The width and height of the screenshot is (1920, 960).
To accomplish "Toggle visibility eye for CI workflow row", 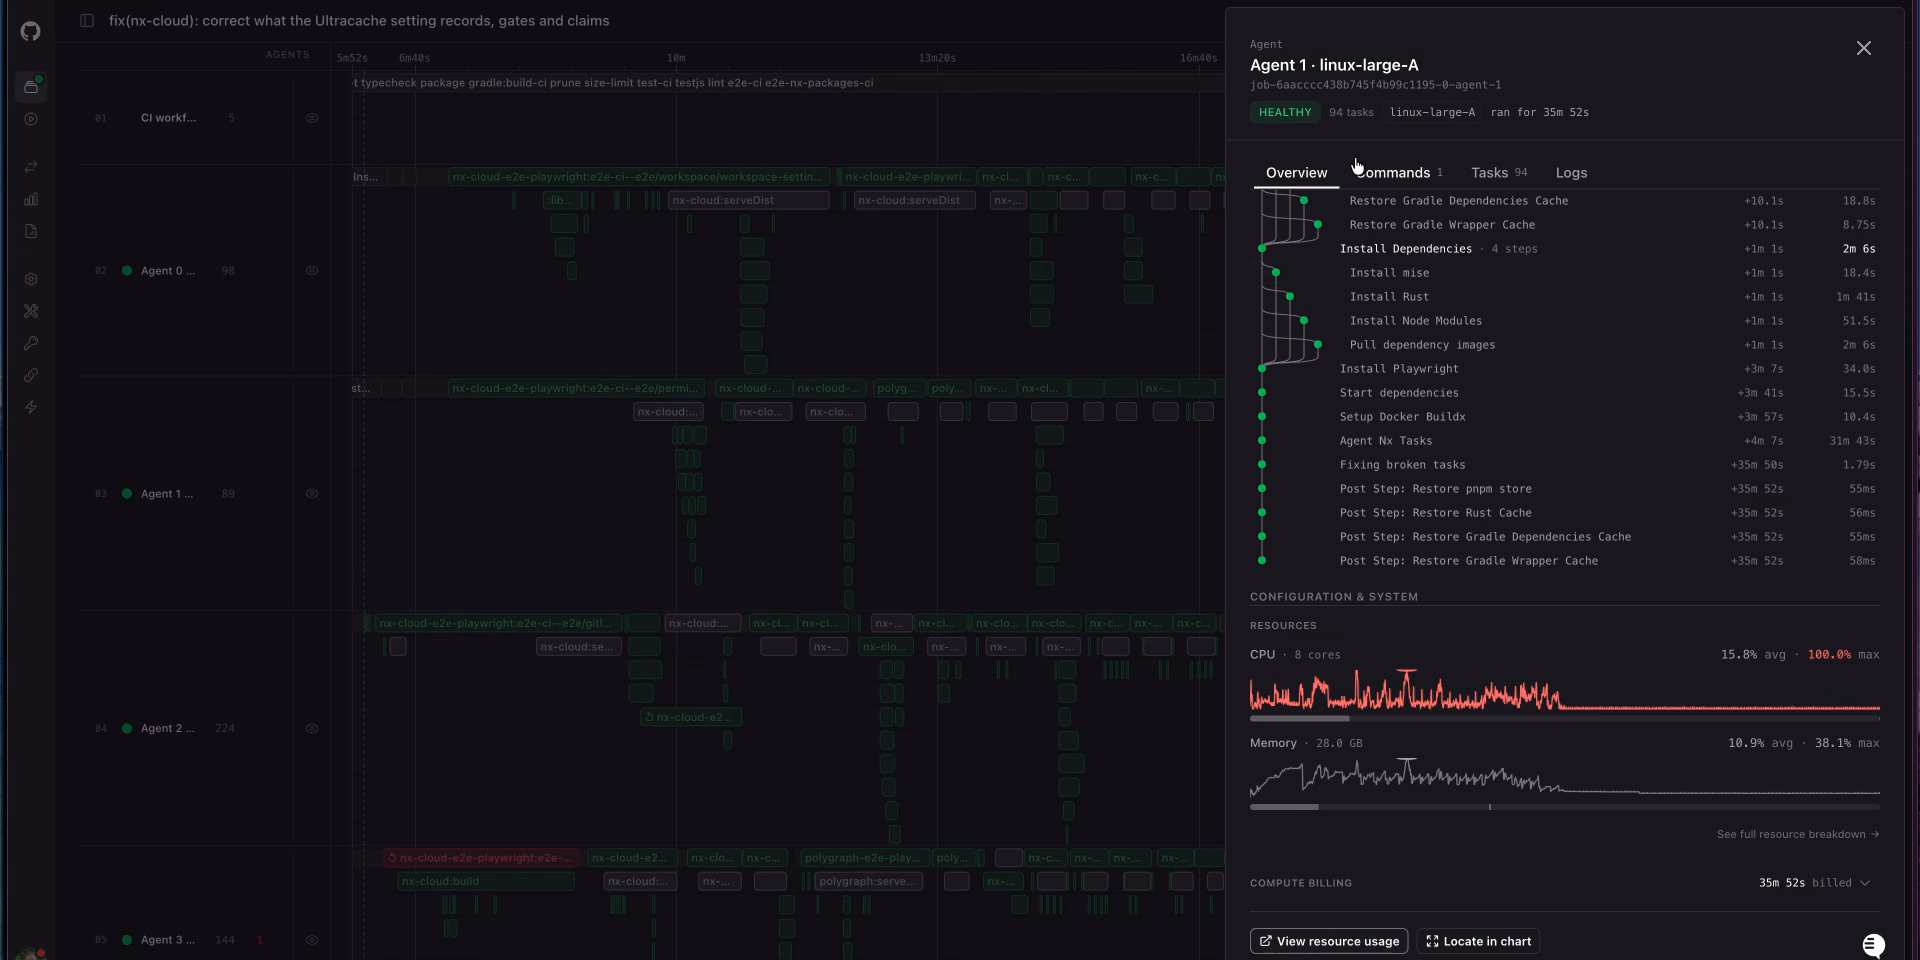I will tap(312, 118).
